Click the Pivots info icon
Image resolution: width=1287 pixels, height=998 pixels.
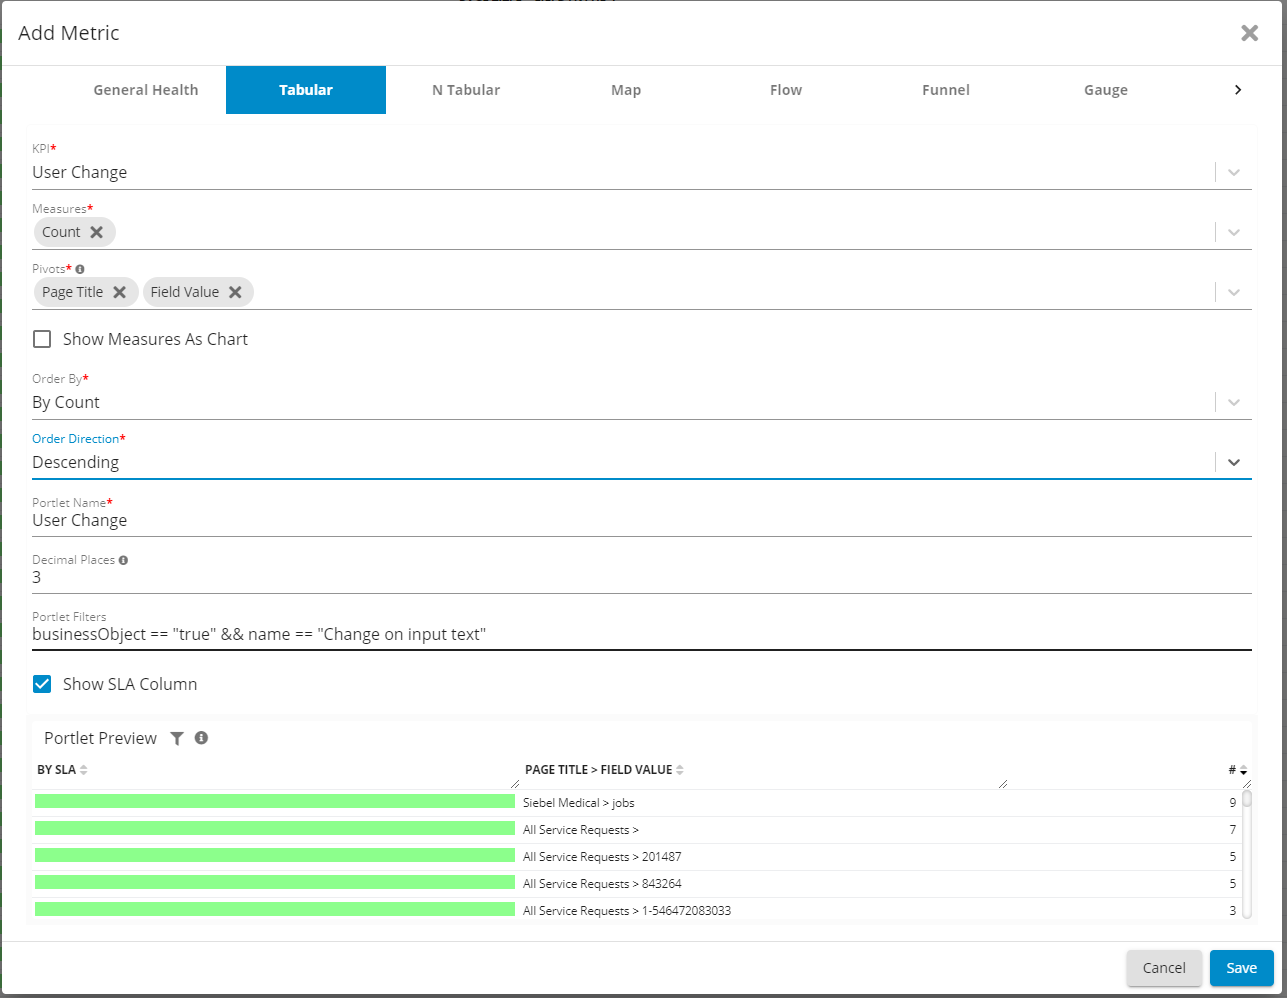80,269
